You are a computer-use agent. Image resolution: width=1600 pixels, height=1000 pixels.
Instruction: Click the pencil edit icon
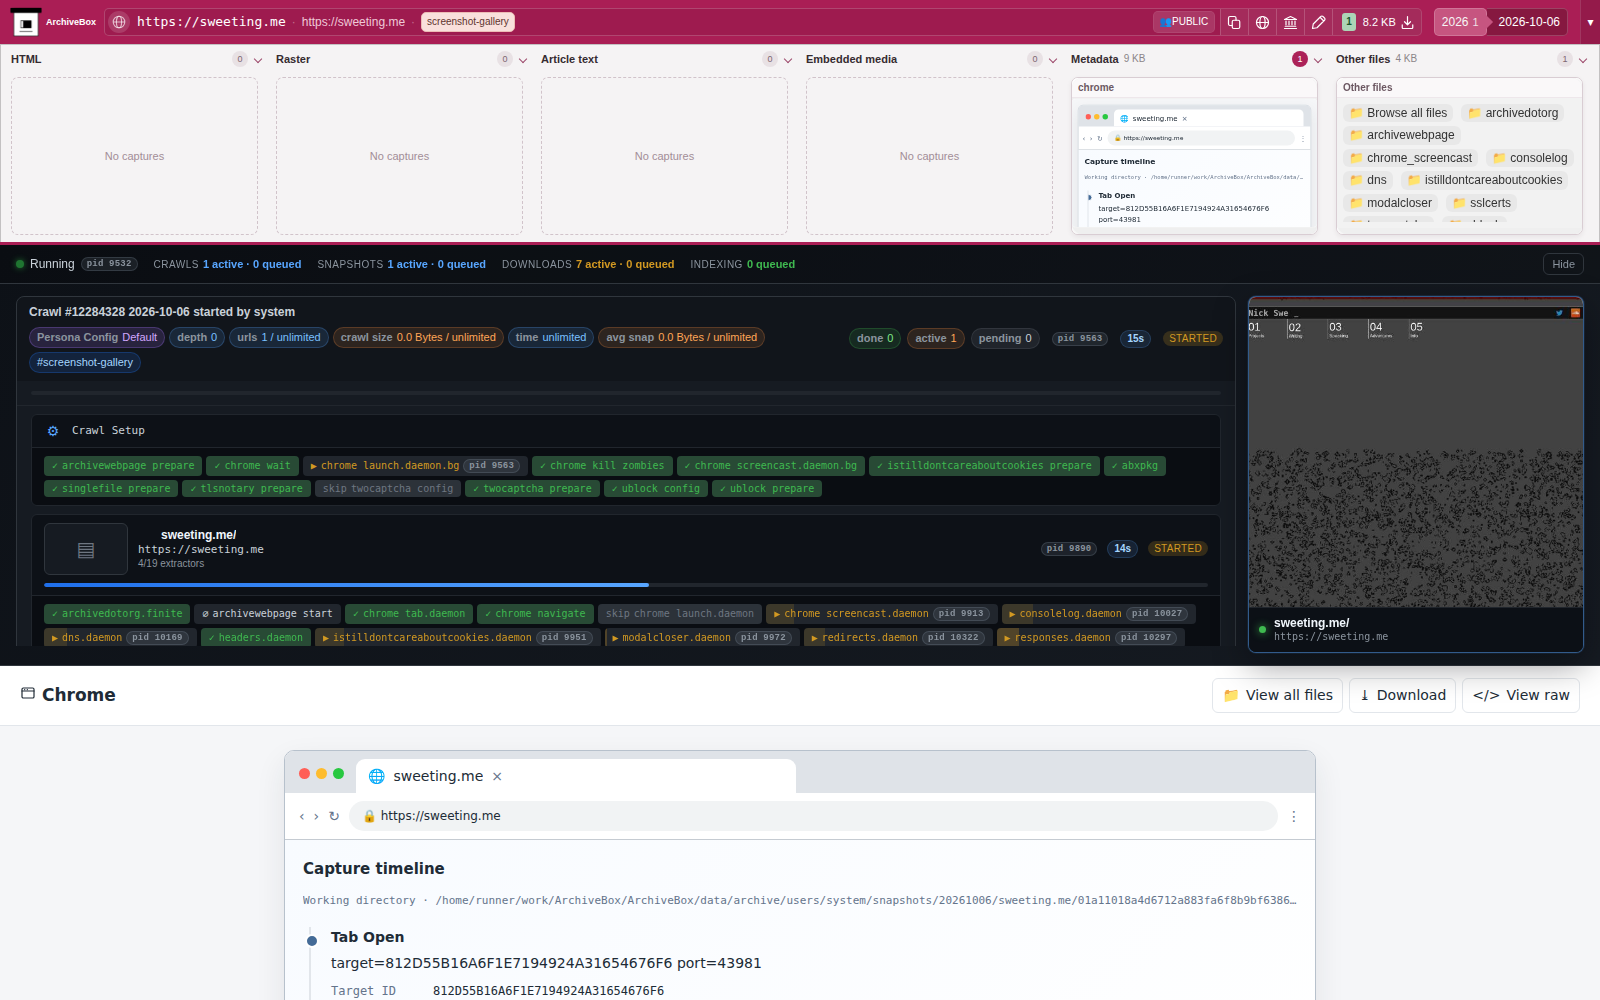(x=1319, y=22)
